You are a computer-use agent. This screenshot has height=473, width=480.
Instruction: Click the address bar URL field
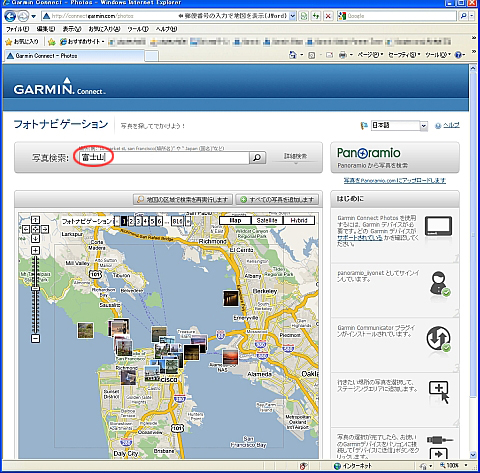(165, 16)
